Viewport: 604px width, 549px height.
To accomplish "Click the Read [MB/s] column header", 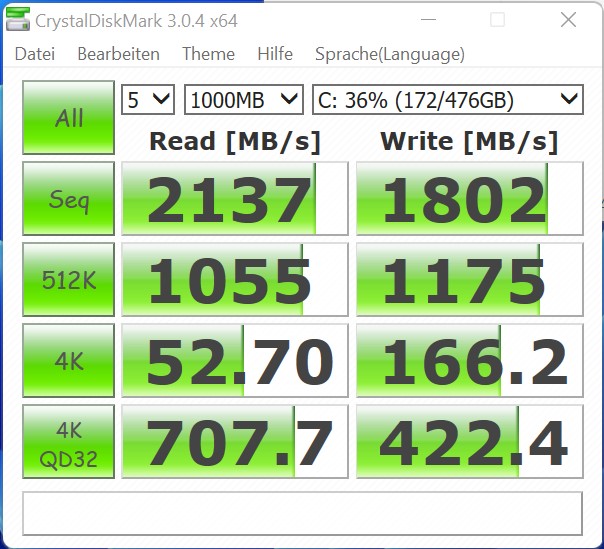I will click(x=235, y=141).
